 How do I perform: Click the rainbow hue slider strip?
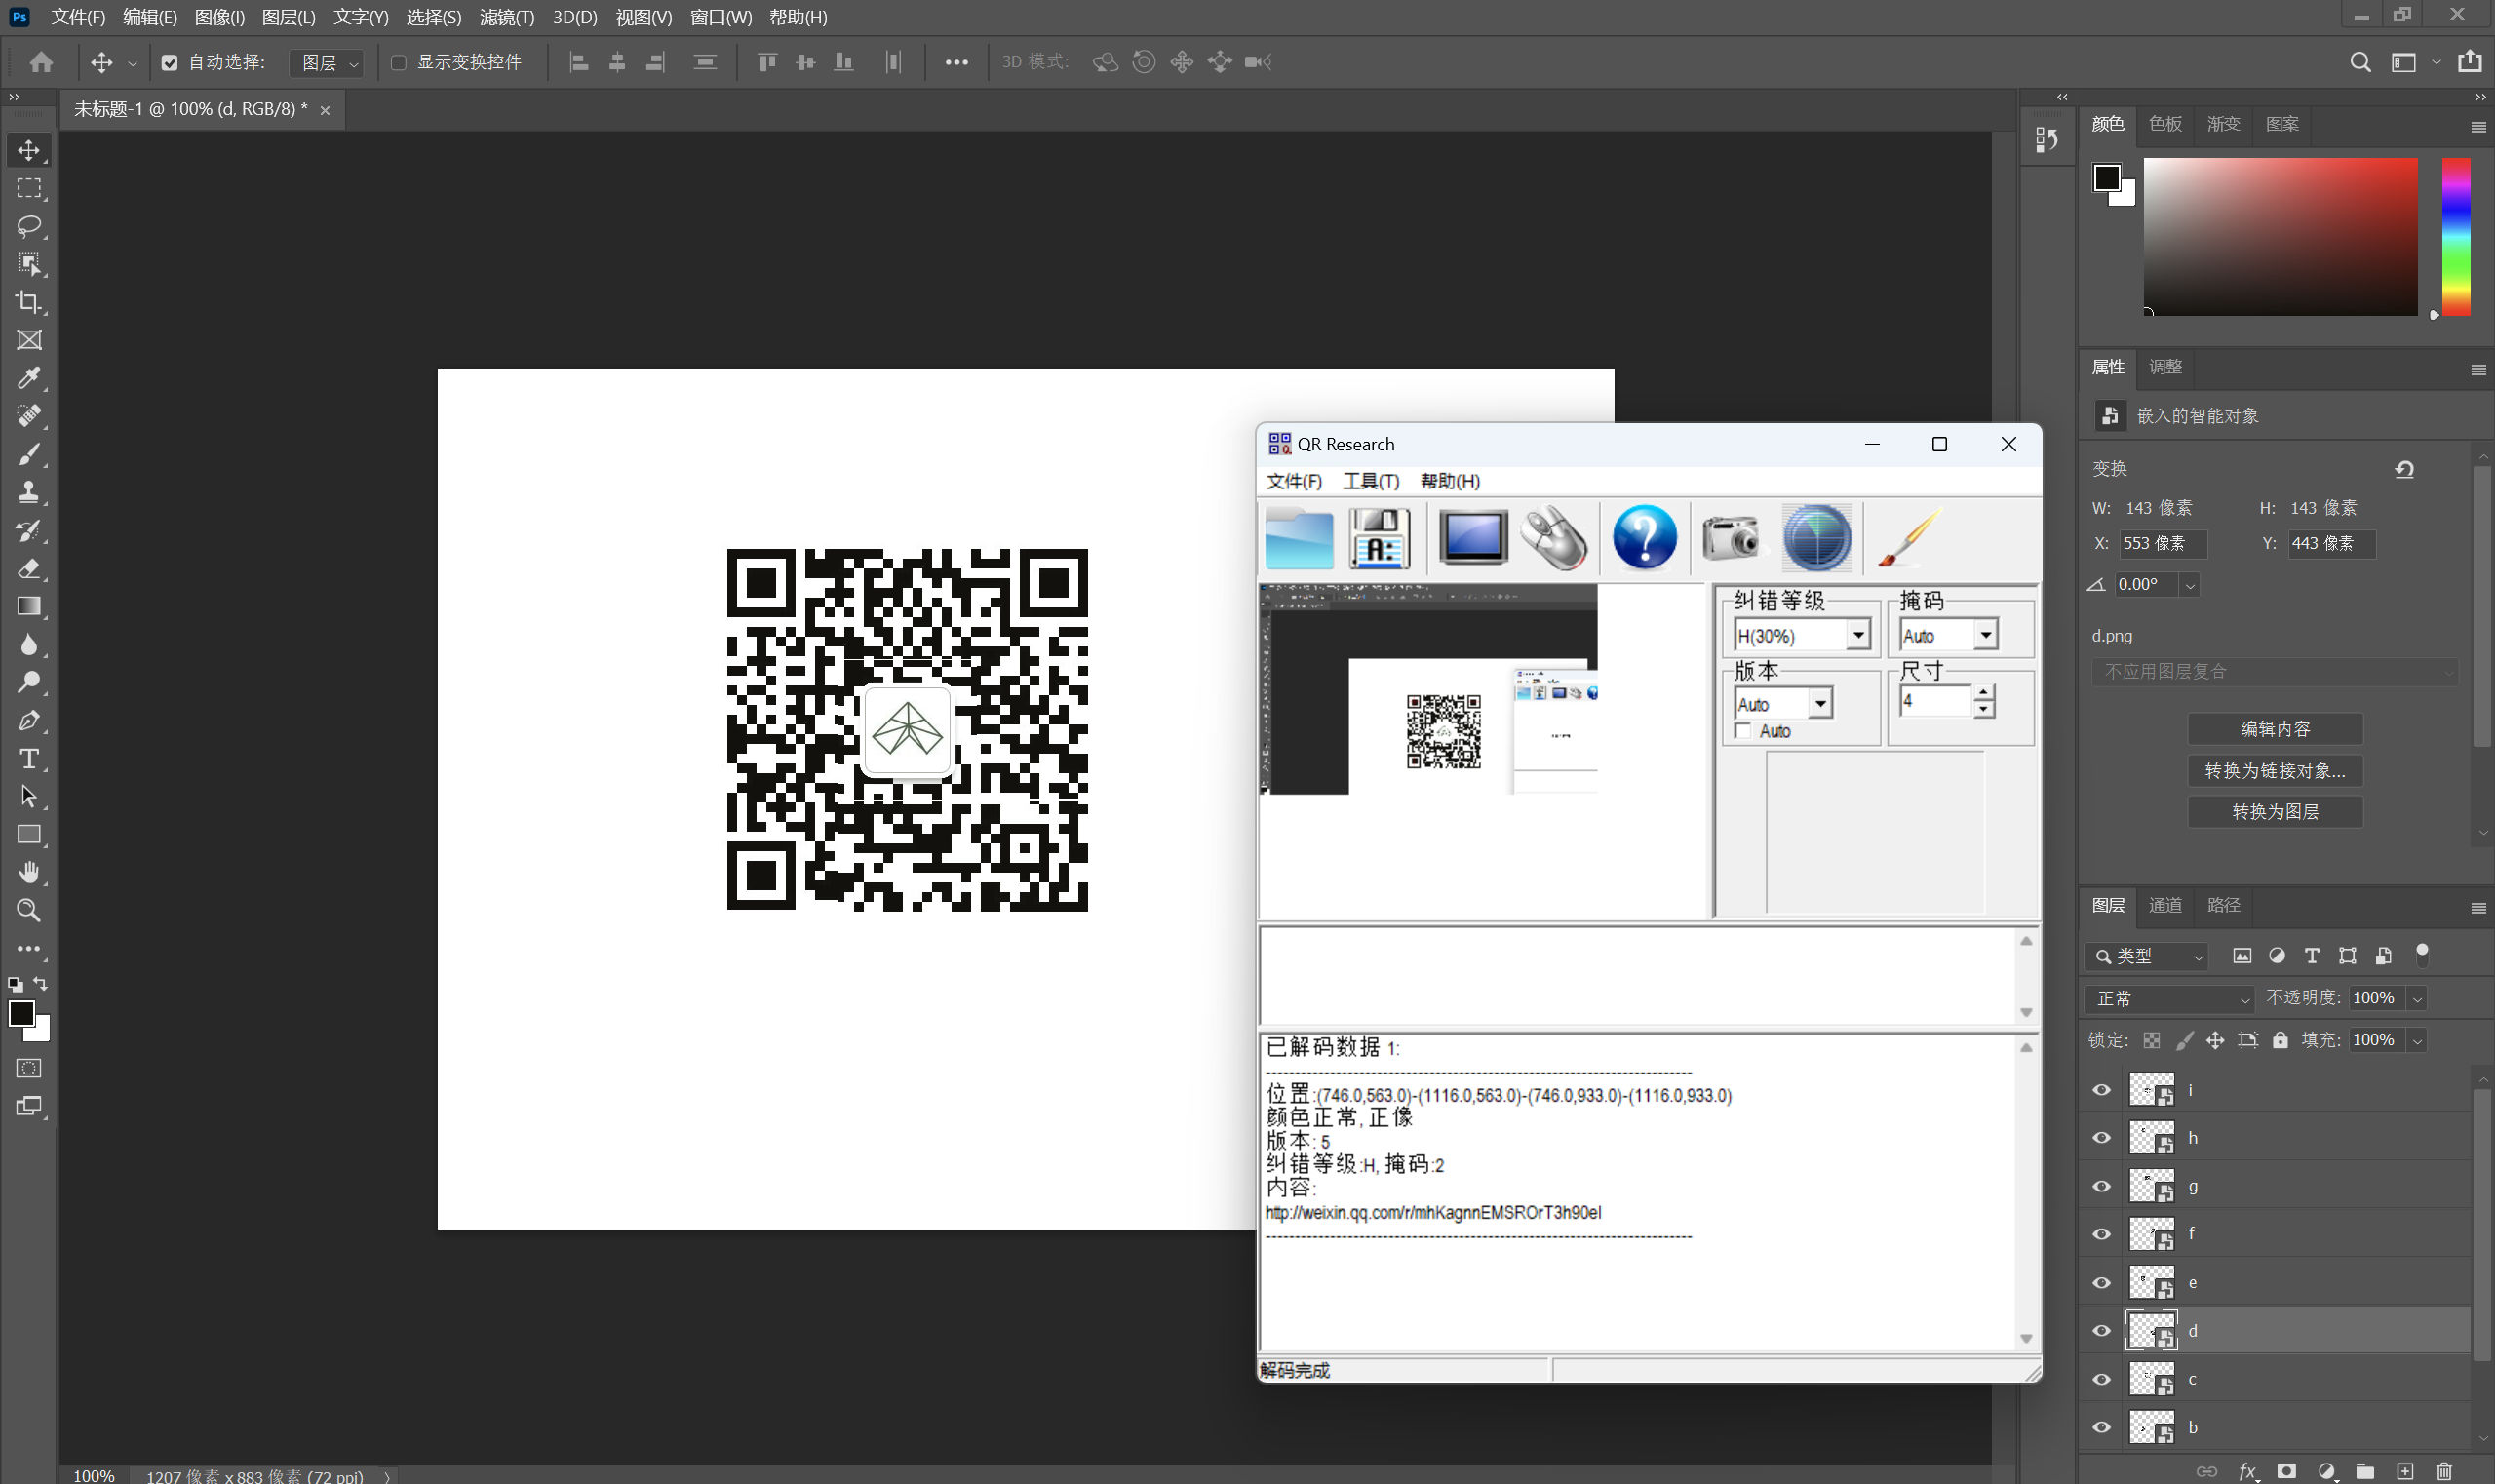(2456, 236)
